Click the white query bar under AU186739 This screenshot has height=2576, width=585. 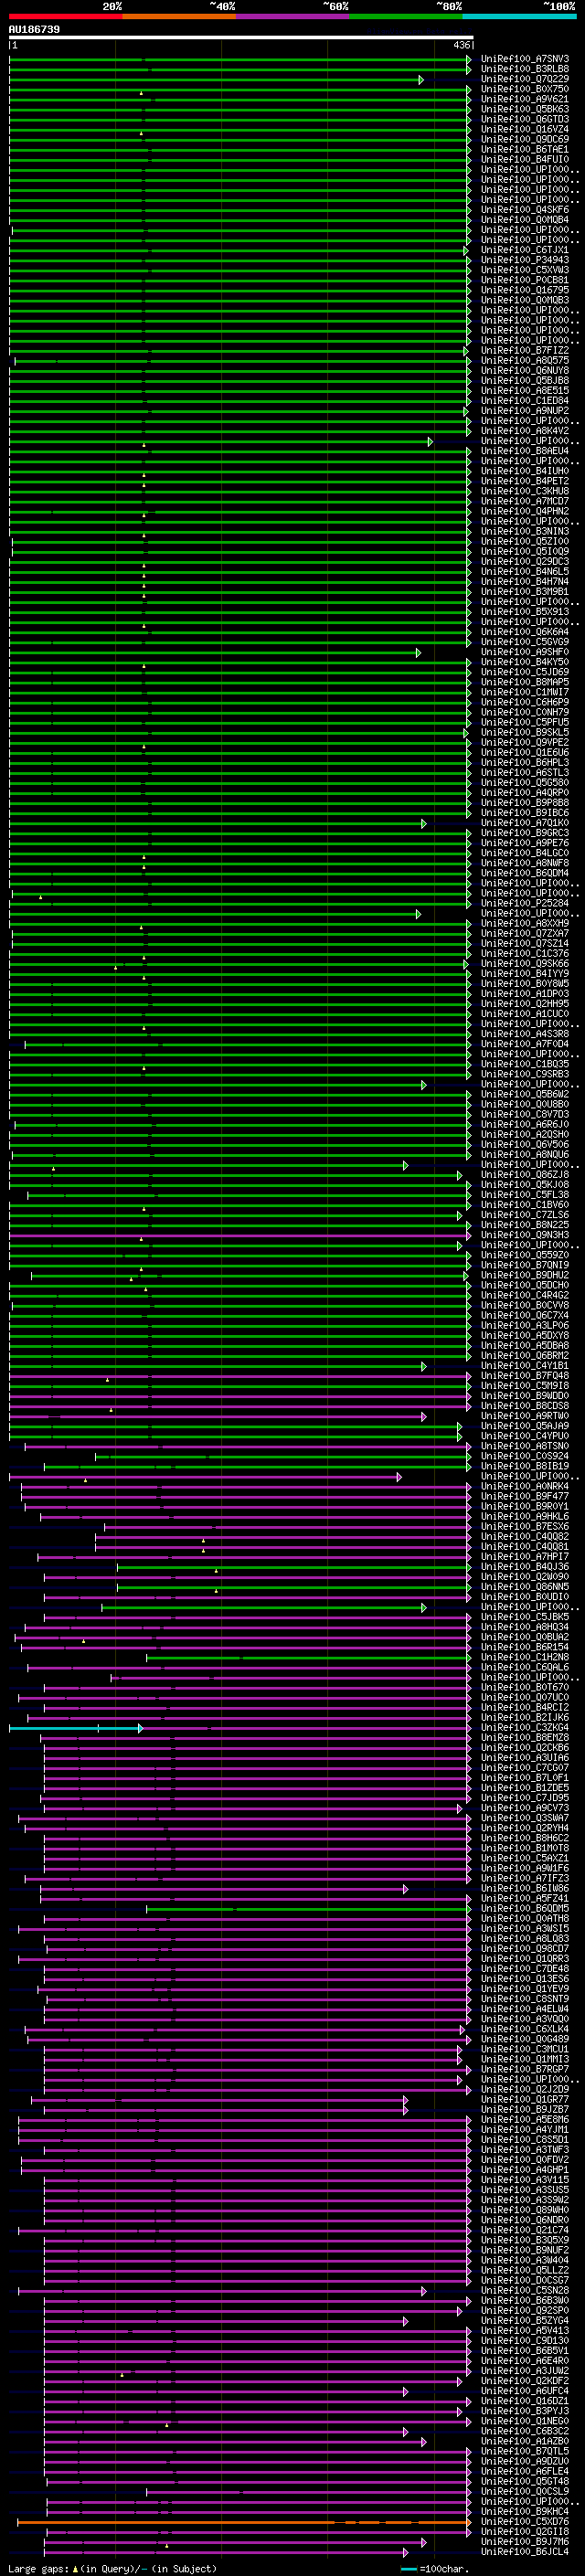coord(241,38)
